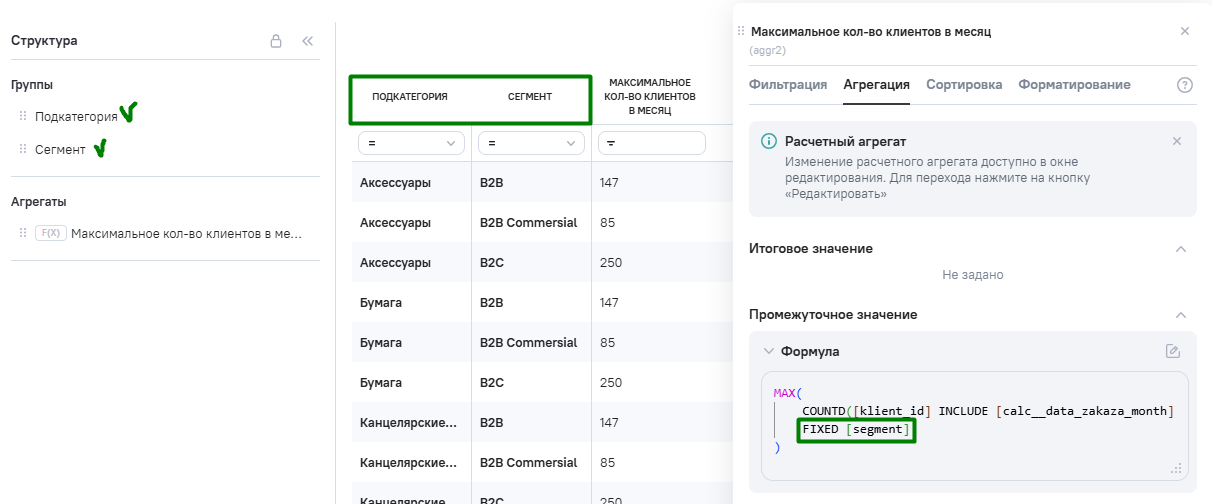Switch to the Сортировка tab
1212x504 pixels.
[x=964, y=85]
